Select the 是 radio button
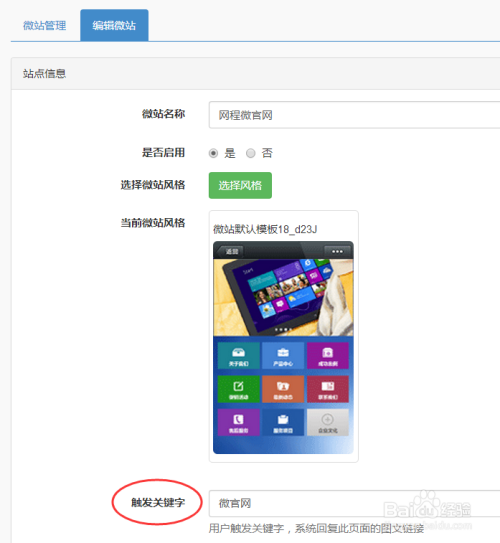The height and width of the screenshot is (543, 500). (x=213, y=153)
